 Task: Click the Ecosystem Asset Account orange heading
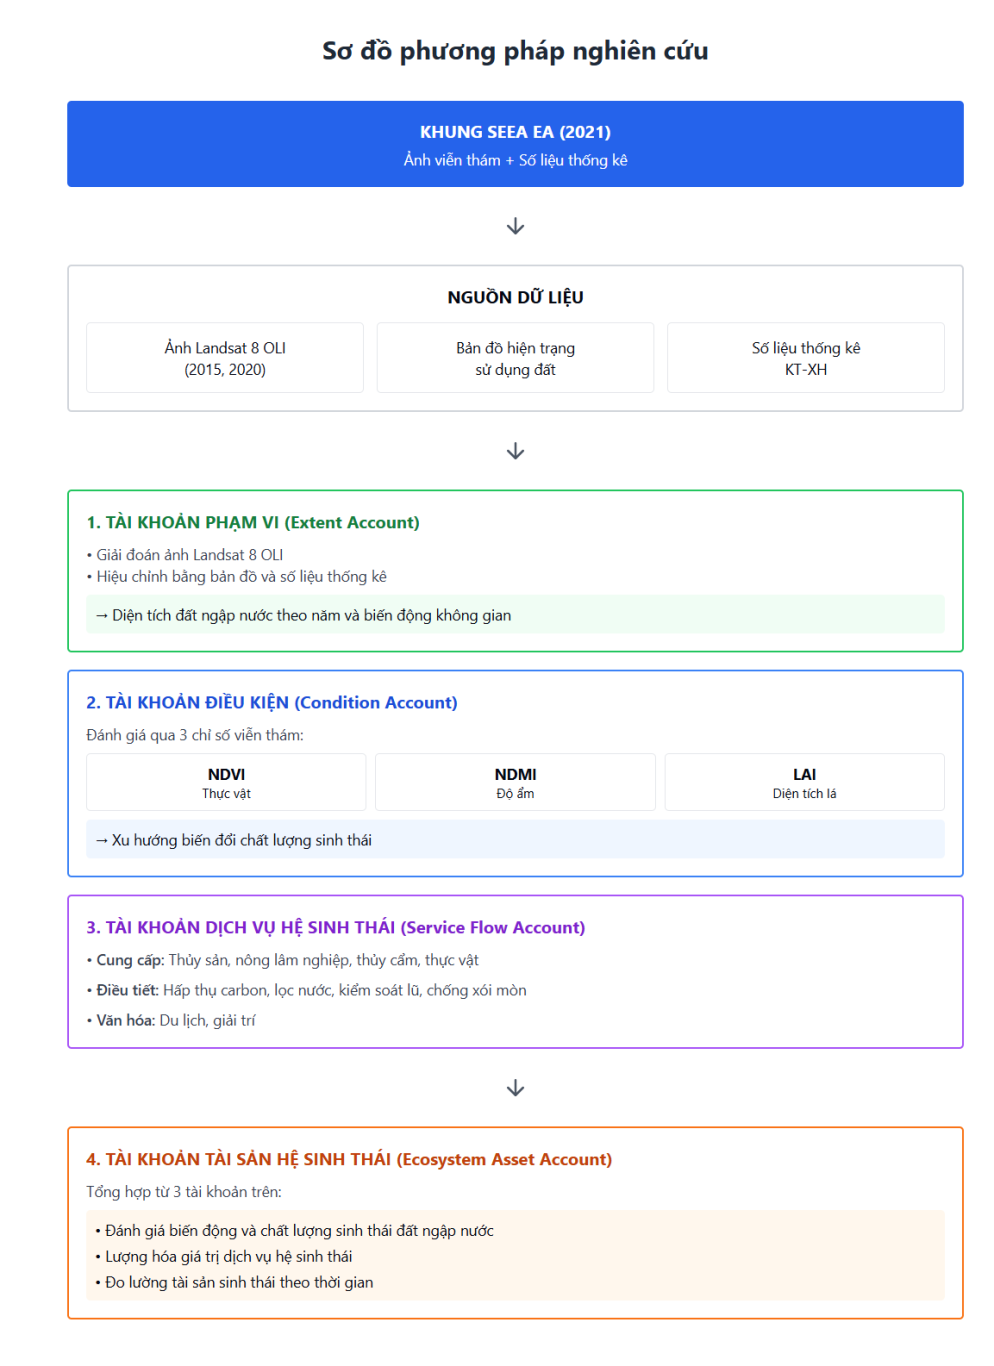coord(349,1160)
